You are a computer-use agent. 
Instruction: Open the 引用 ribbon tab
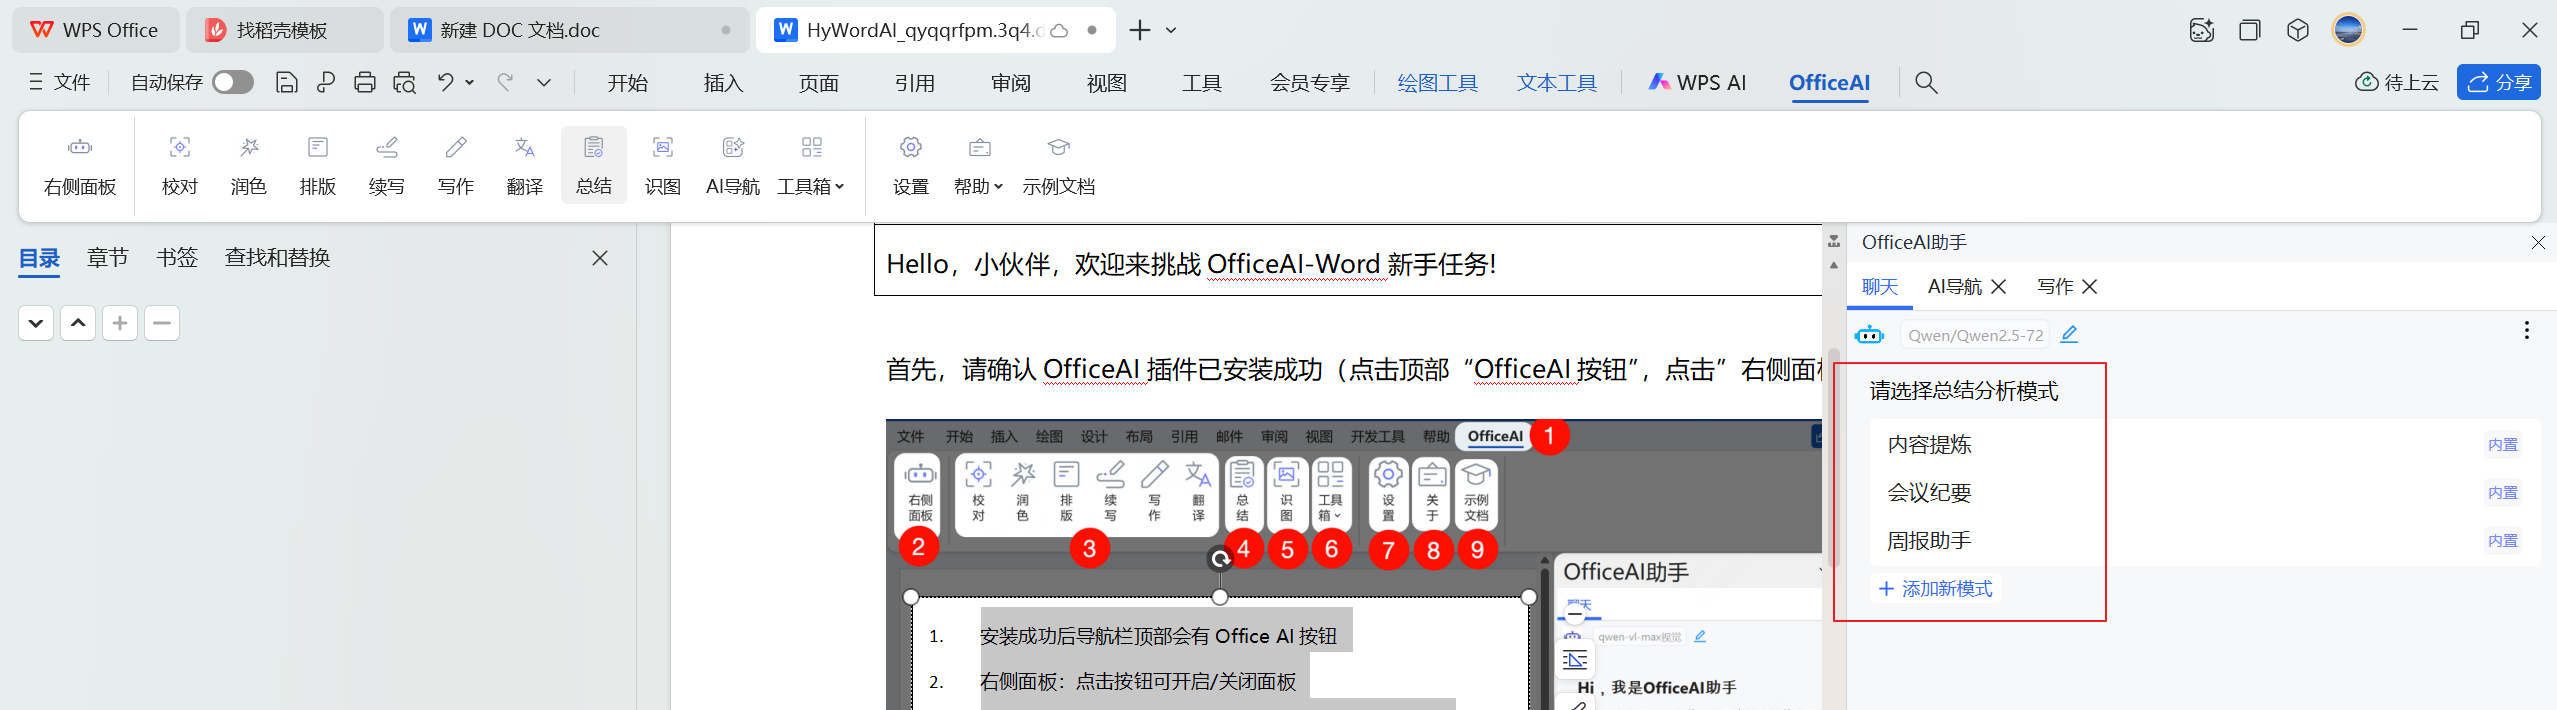click(915, 83)
